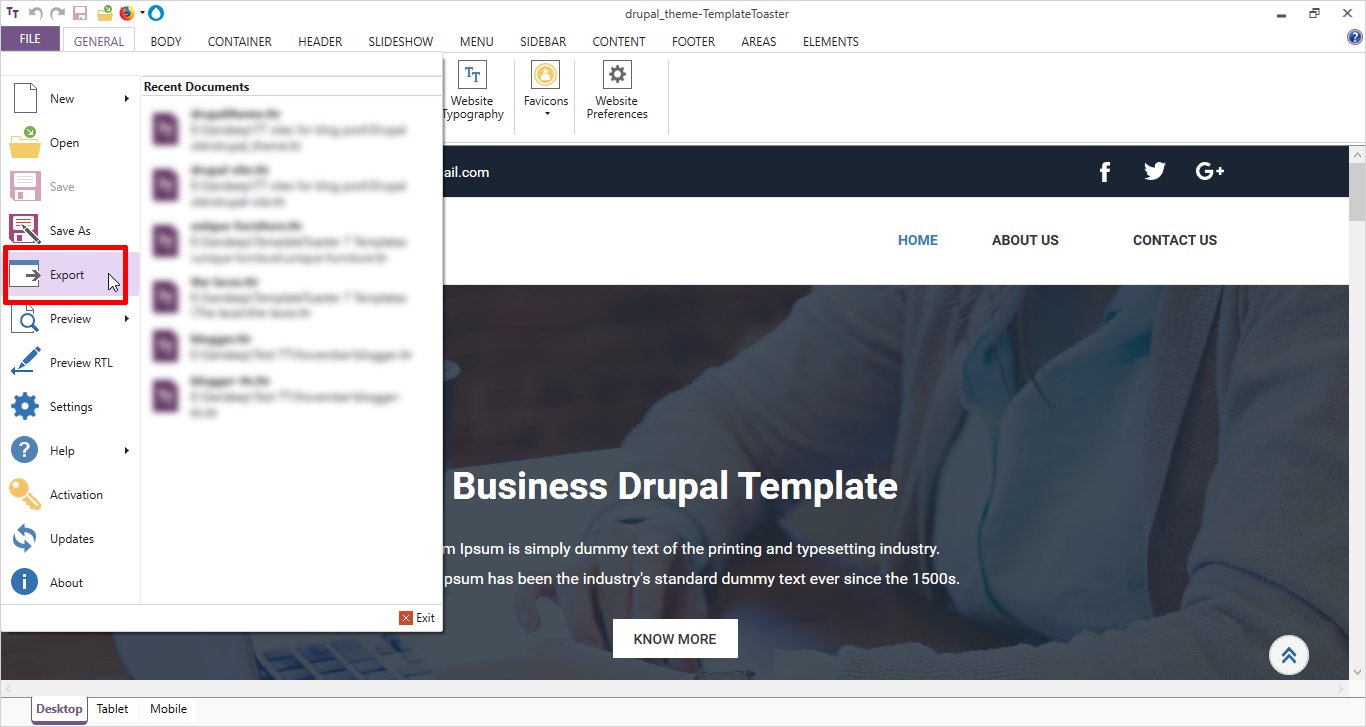Open the FILE menu tab
The width and height of the screenshot is (1366, 727).
(x=30, y=39)
